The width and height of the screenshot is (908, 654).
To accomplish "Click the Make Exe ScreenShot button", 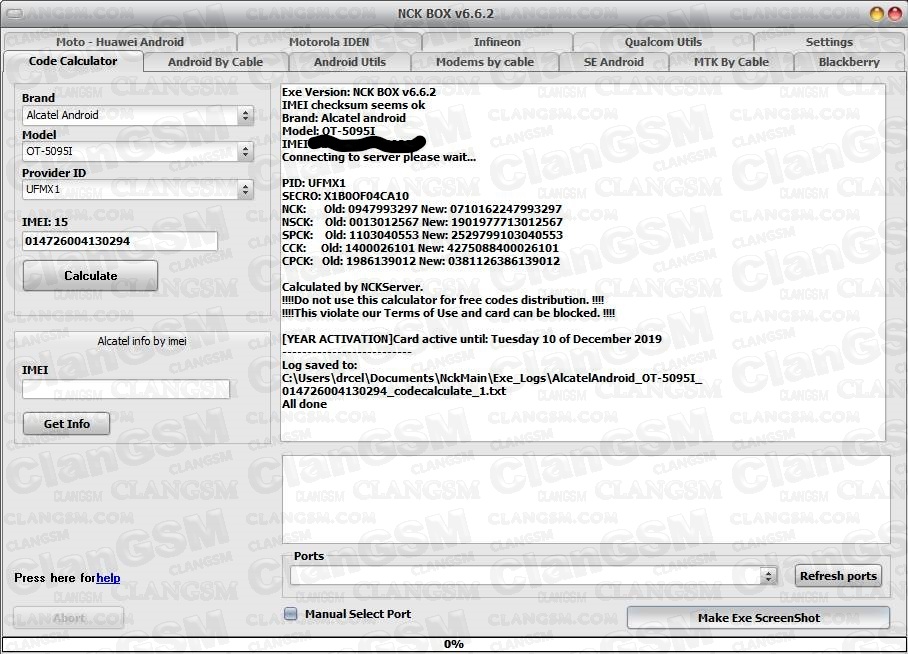I will tap(758, 618).
